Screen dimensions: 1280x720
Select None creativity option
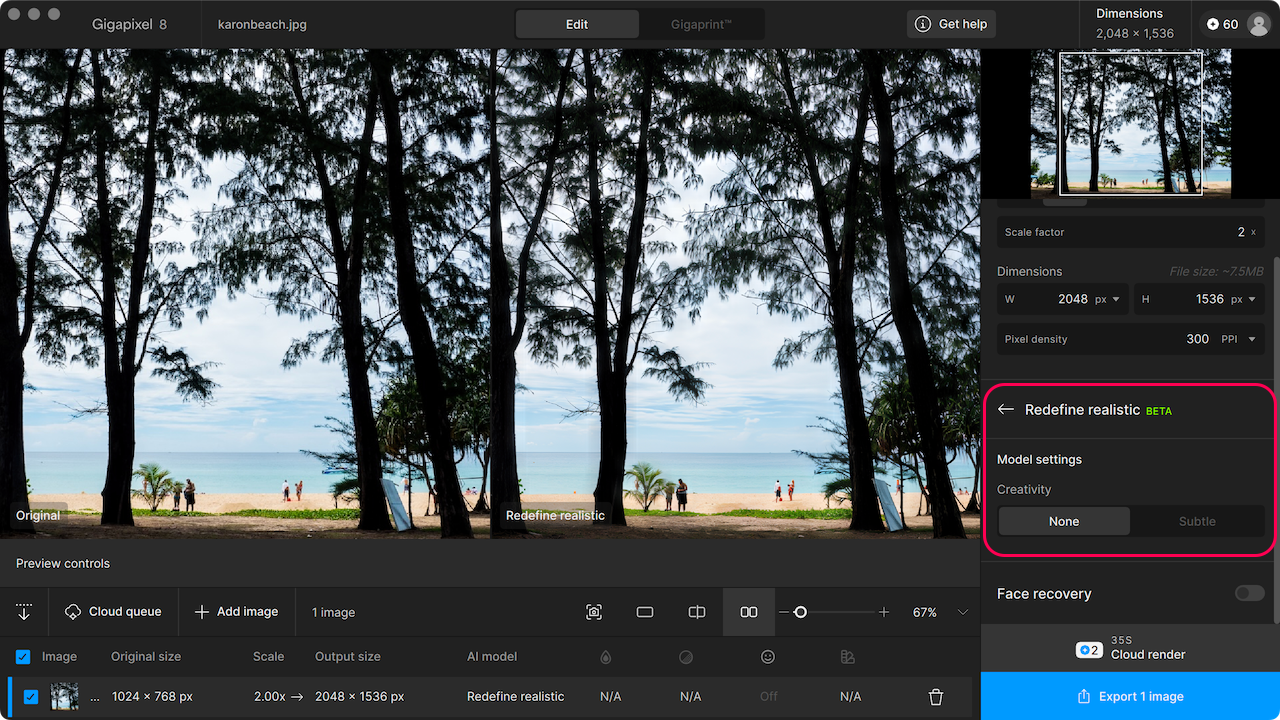pyautogui.click(x=1064, y=521)
